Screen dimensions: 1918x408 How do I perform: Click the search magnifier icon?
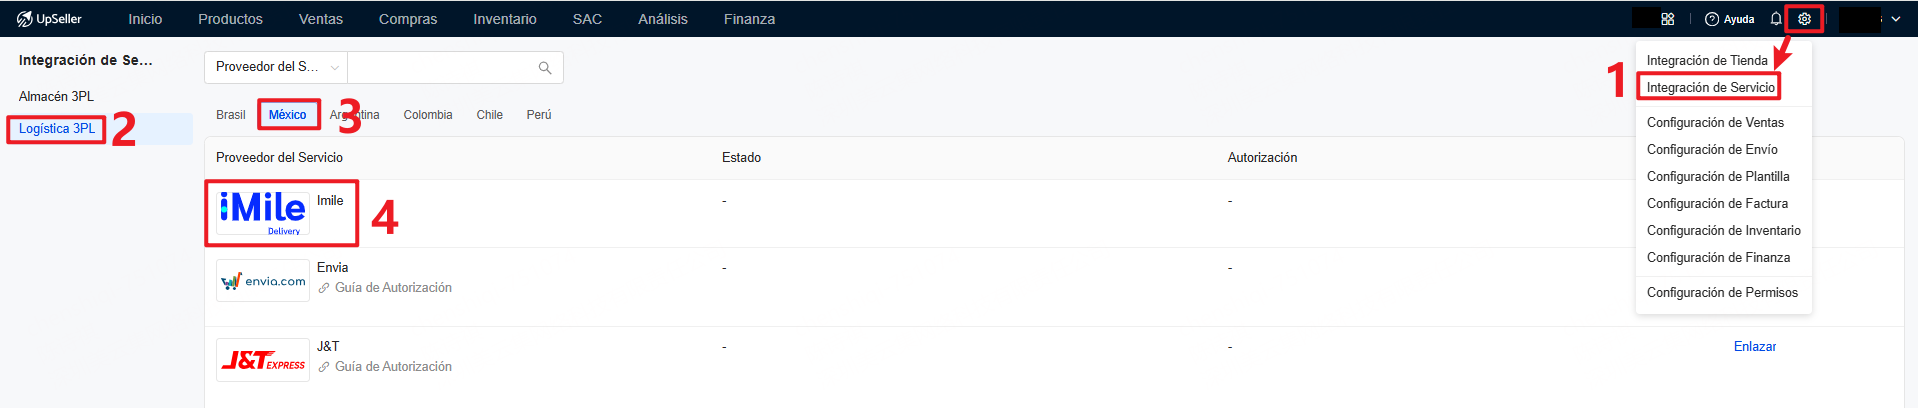pos(545,68)
